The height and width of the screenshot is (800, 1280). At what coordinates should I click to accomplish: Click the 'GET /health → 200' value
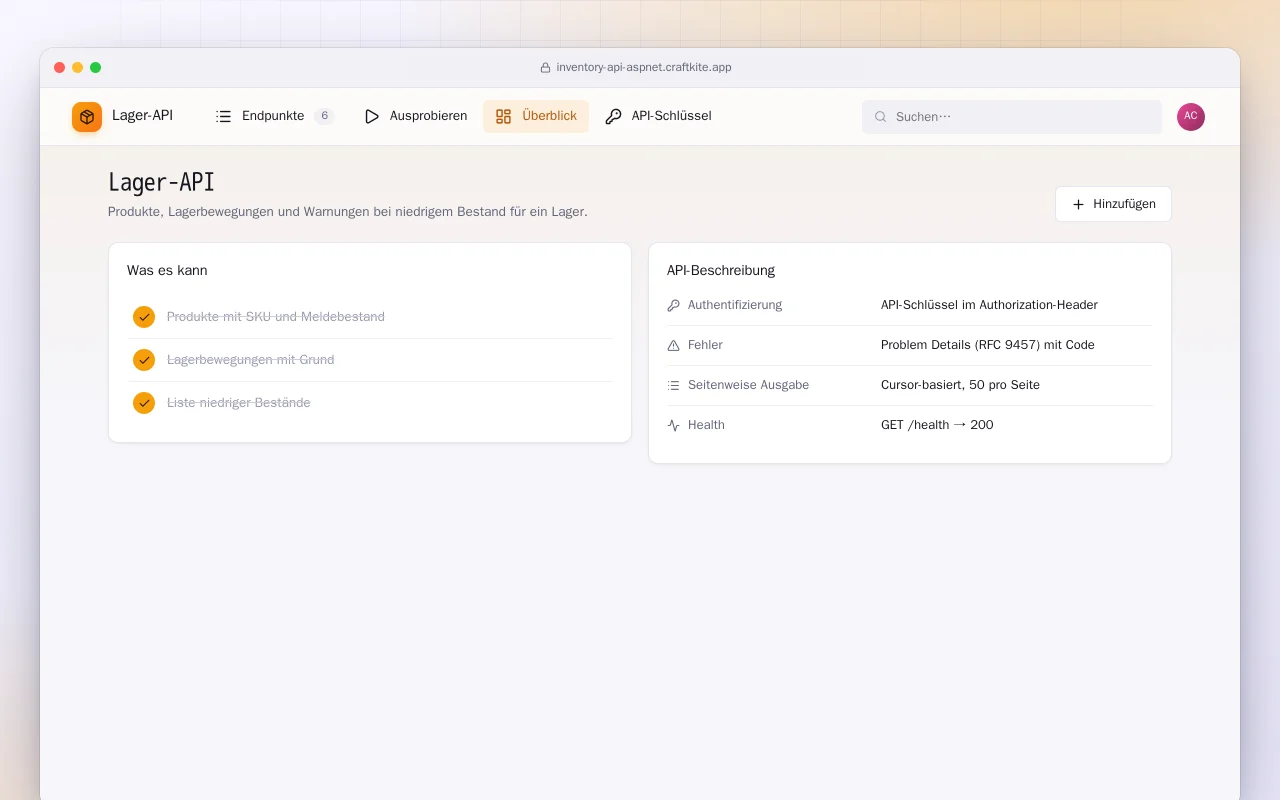(937, 425)
